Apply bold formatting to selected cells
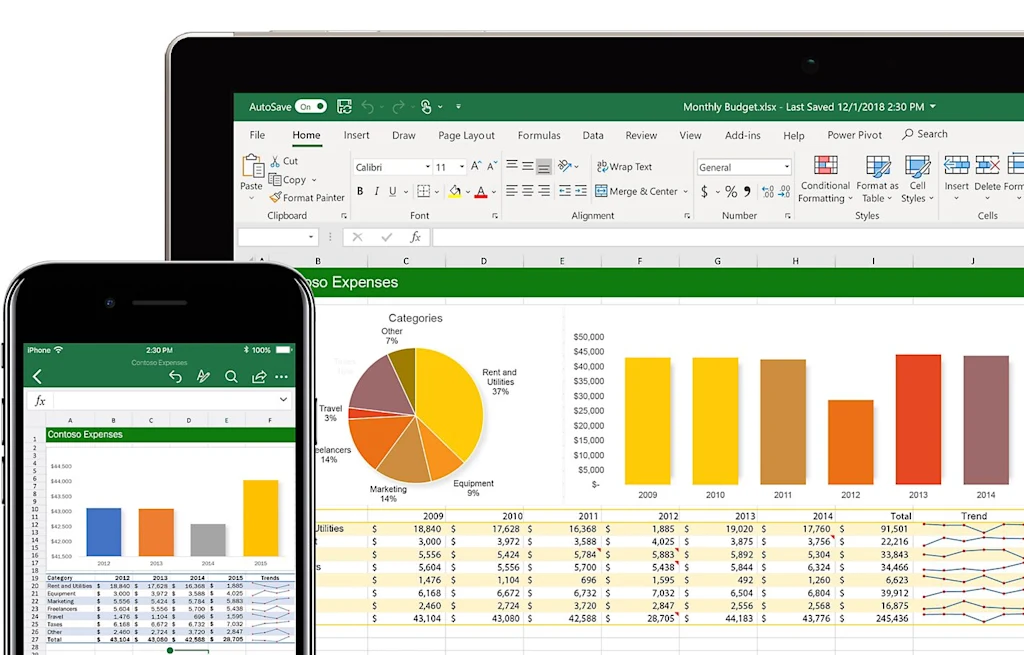 tap(360, 191)
